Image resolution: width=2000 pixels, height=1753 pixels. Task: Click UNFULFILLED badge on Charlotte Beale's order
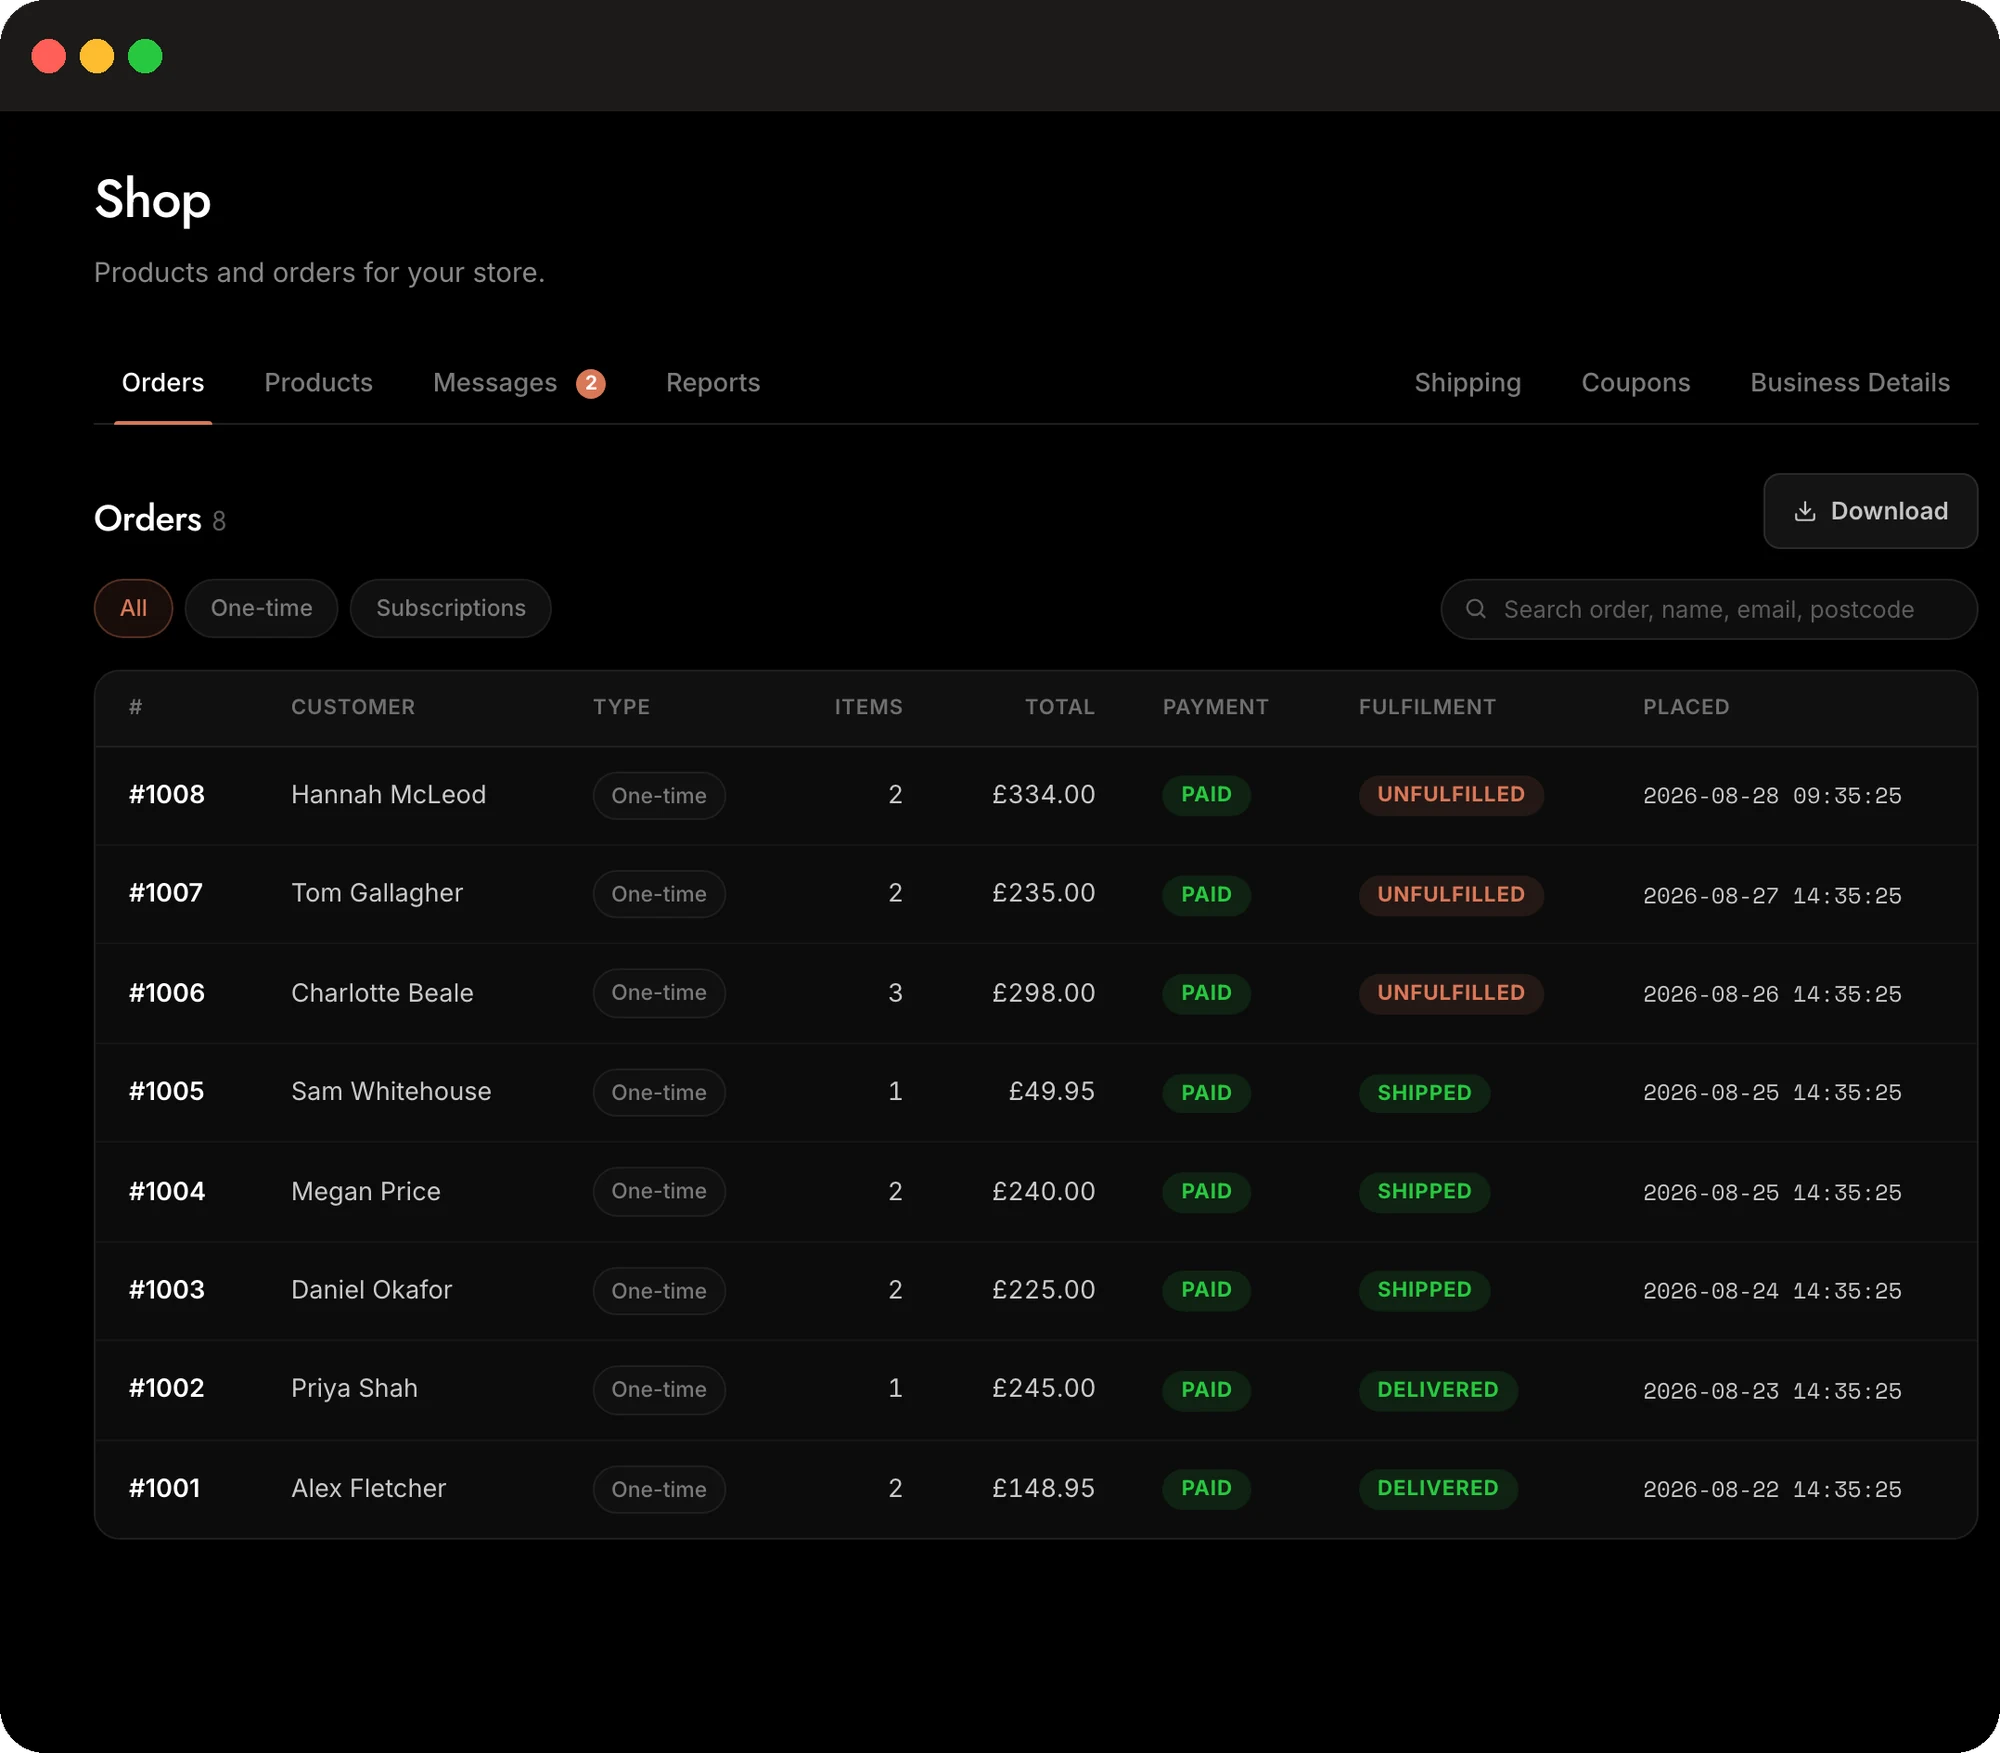[1450, 993]
